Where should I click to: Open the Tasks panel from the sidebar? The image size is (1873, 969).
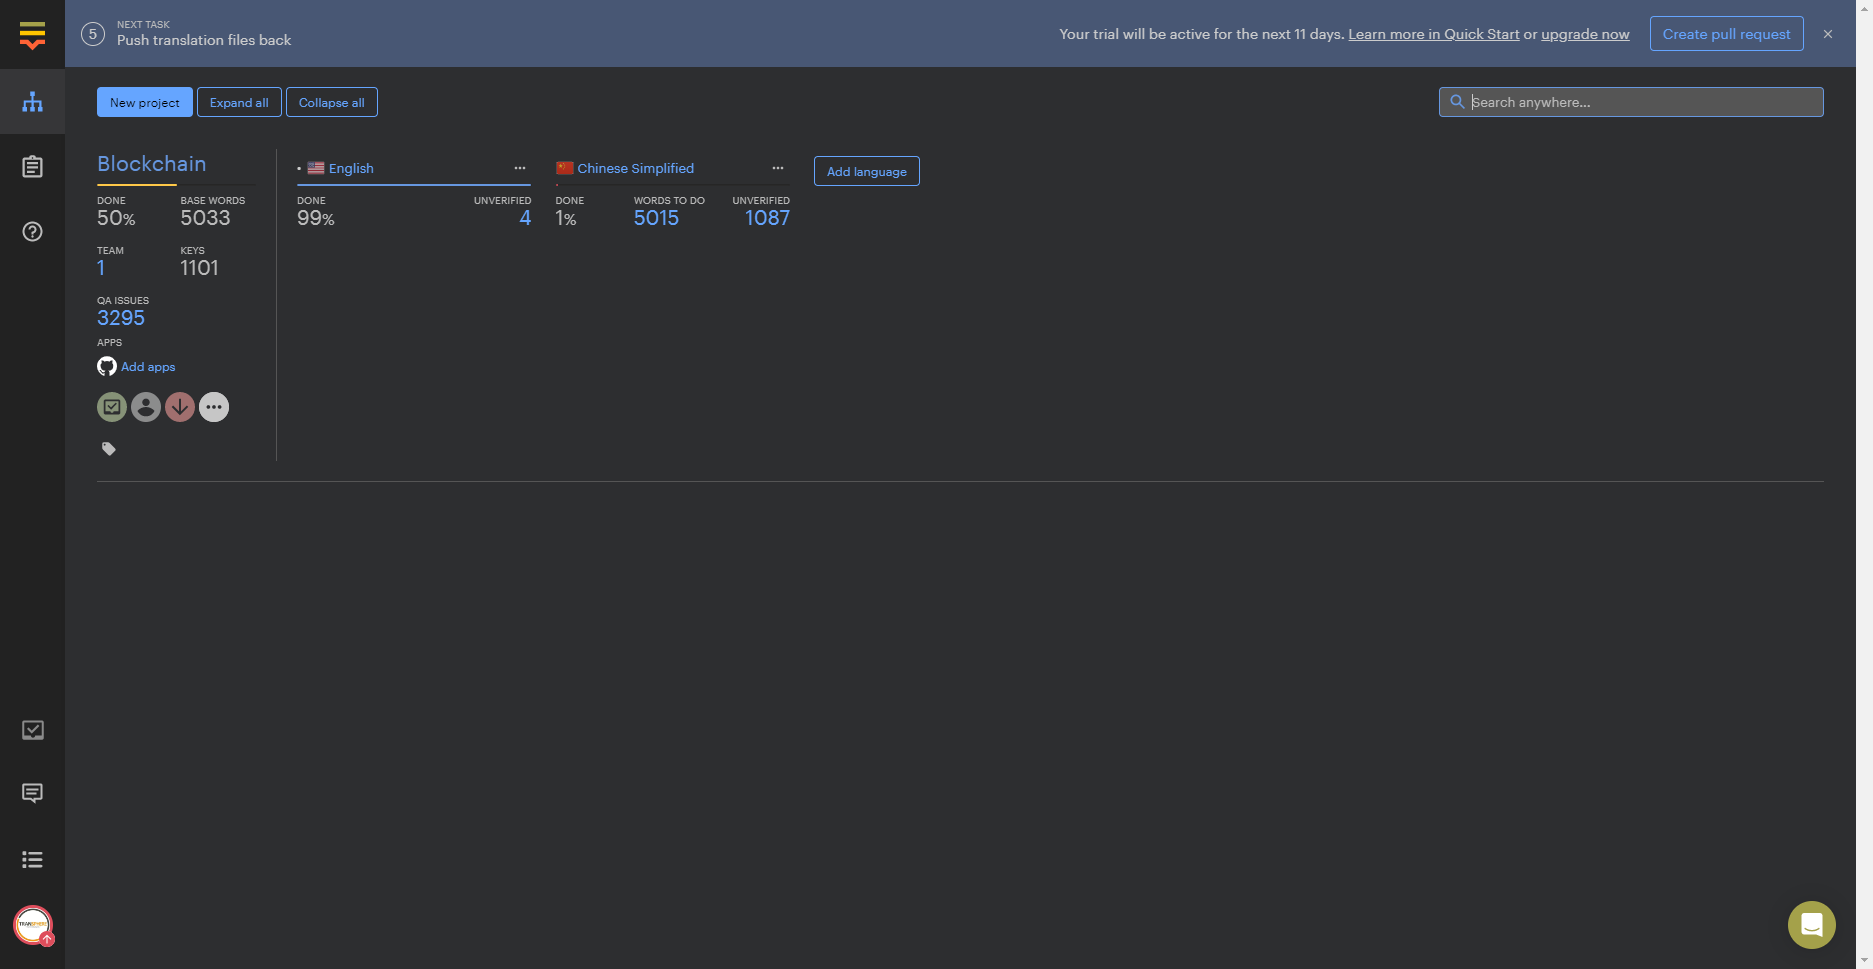coord(32,166)
